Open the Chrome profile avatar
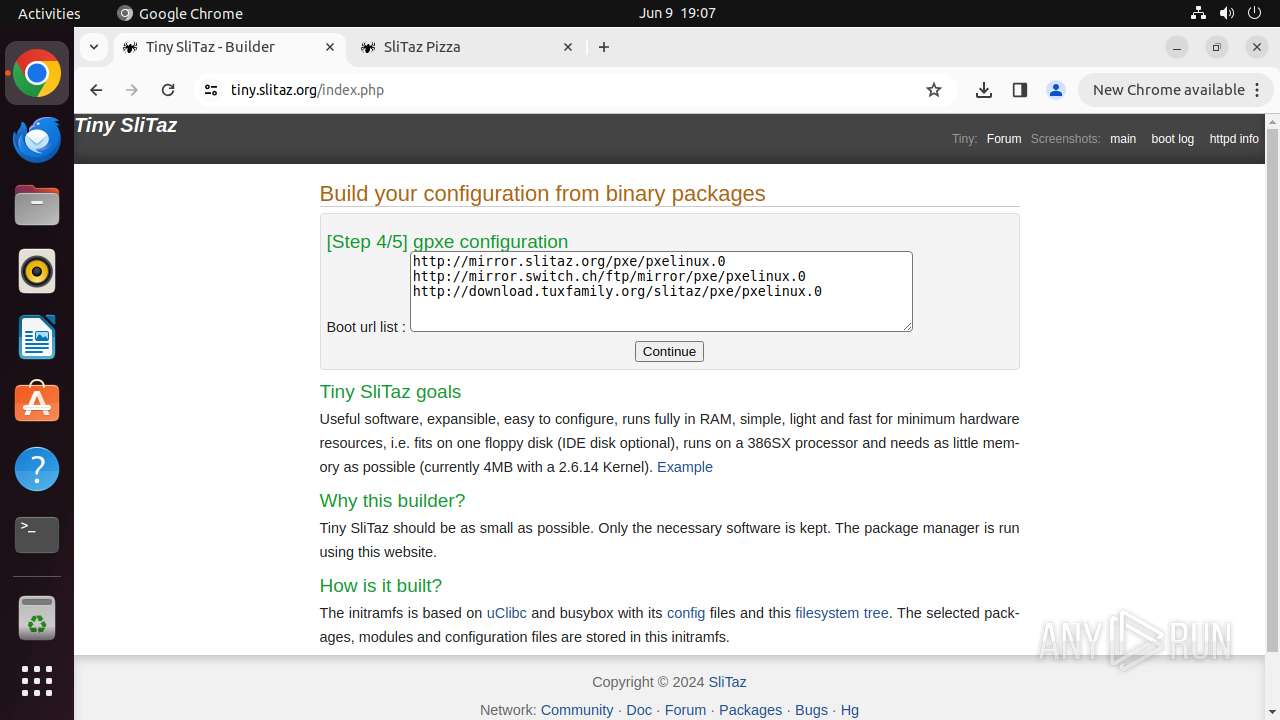 click(1056, 90)
